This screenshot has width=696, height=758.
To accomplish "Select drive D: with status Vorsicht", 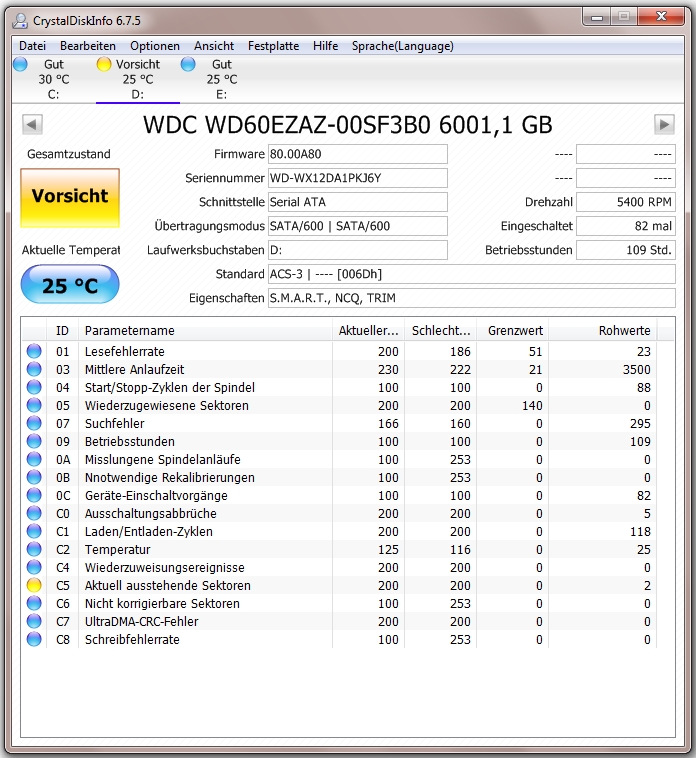I will pyautogui.click(x=138, y=79).
